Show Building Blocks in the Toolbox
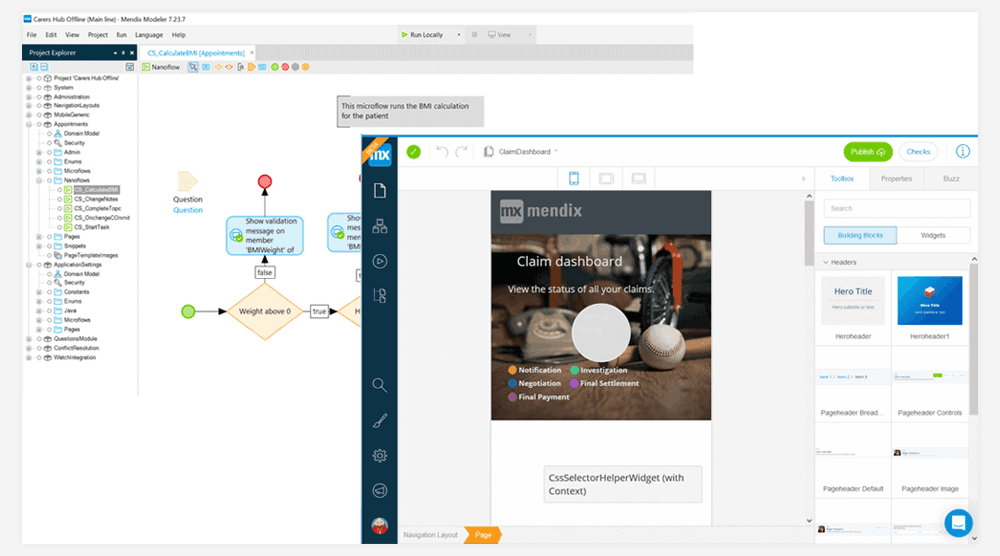The image size is (1000, 556). point(860,235)
